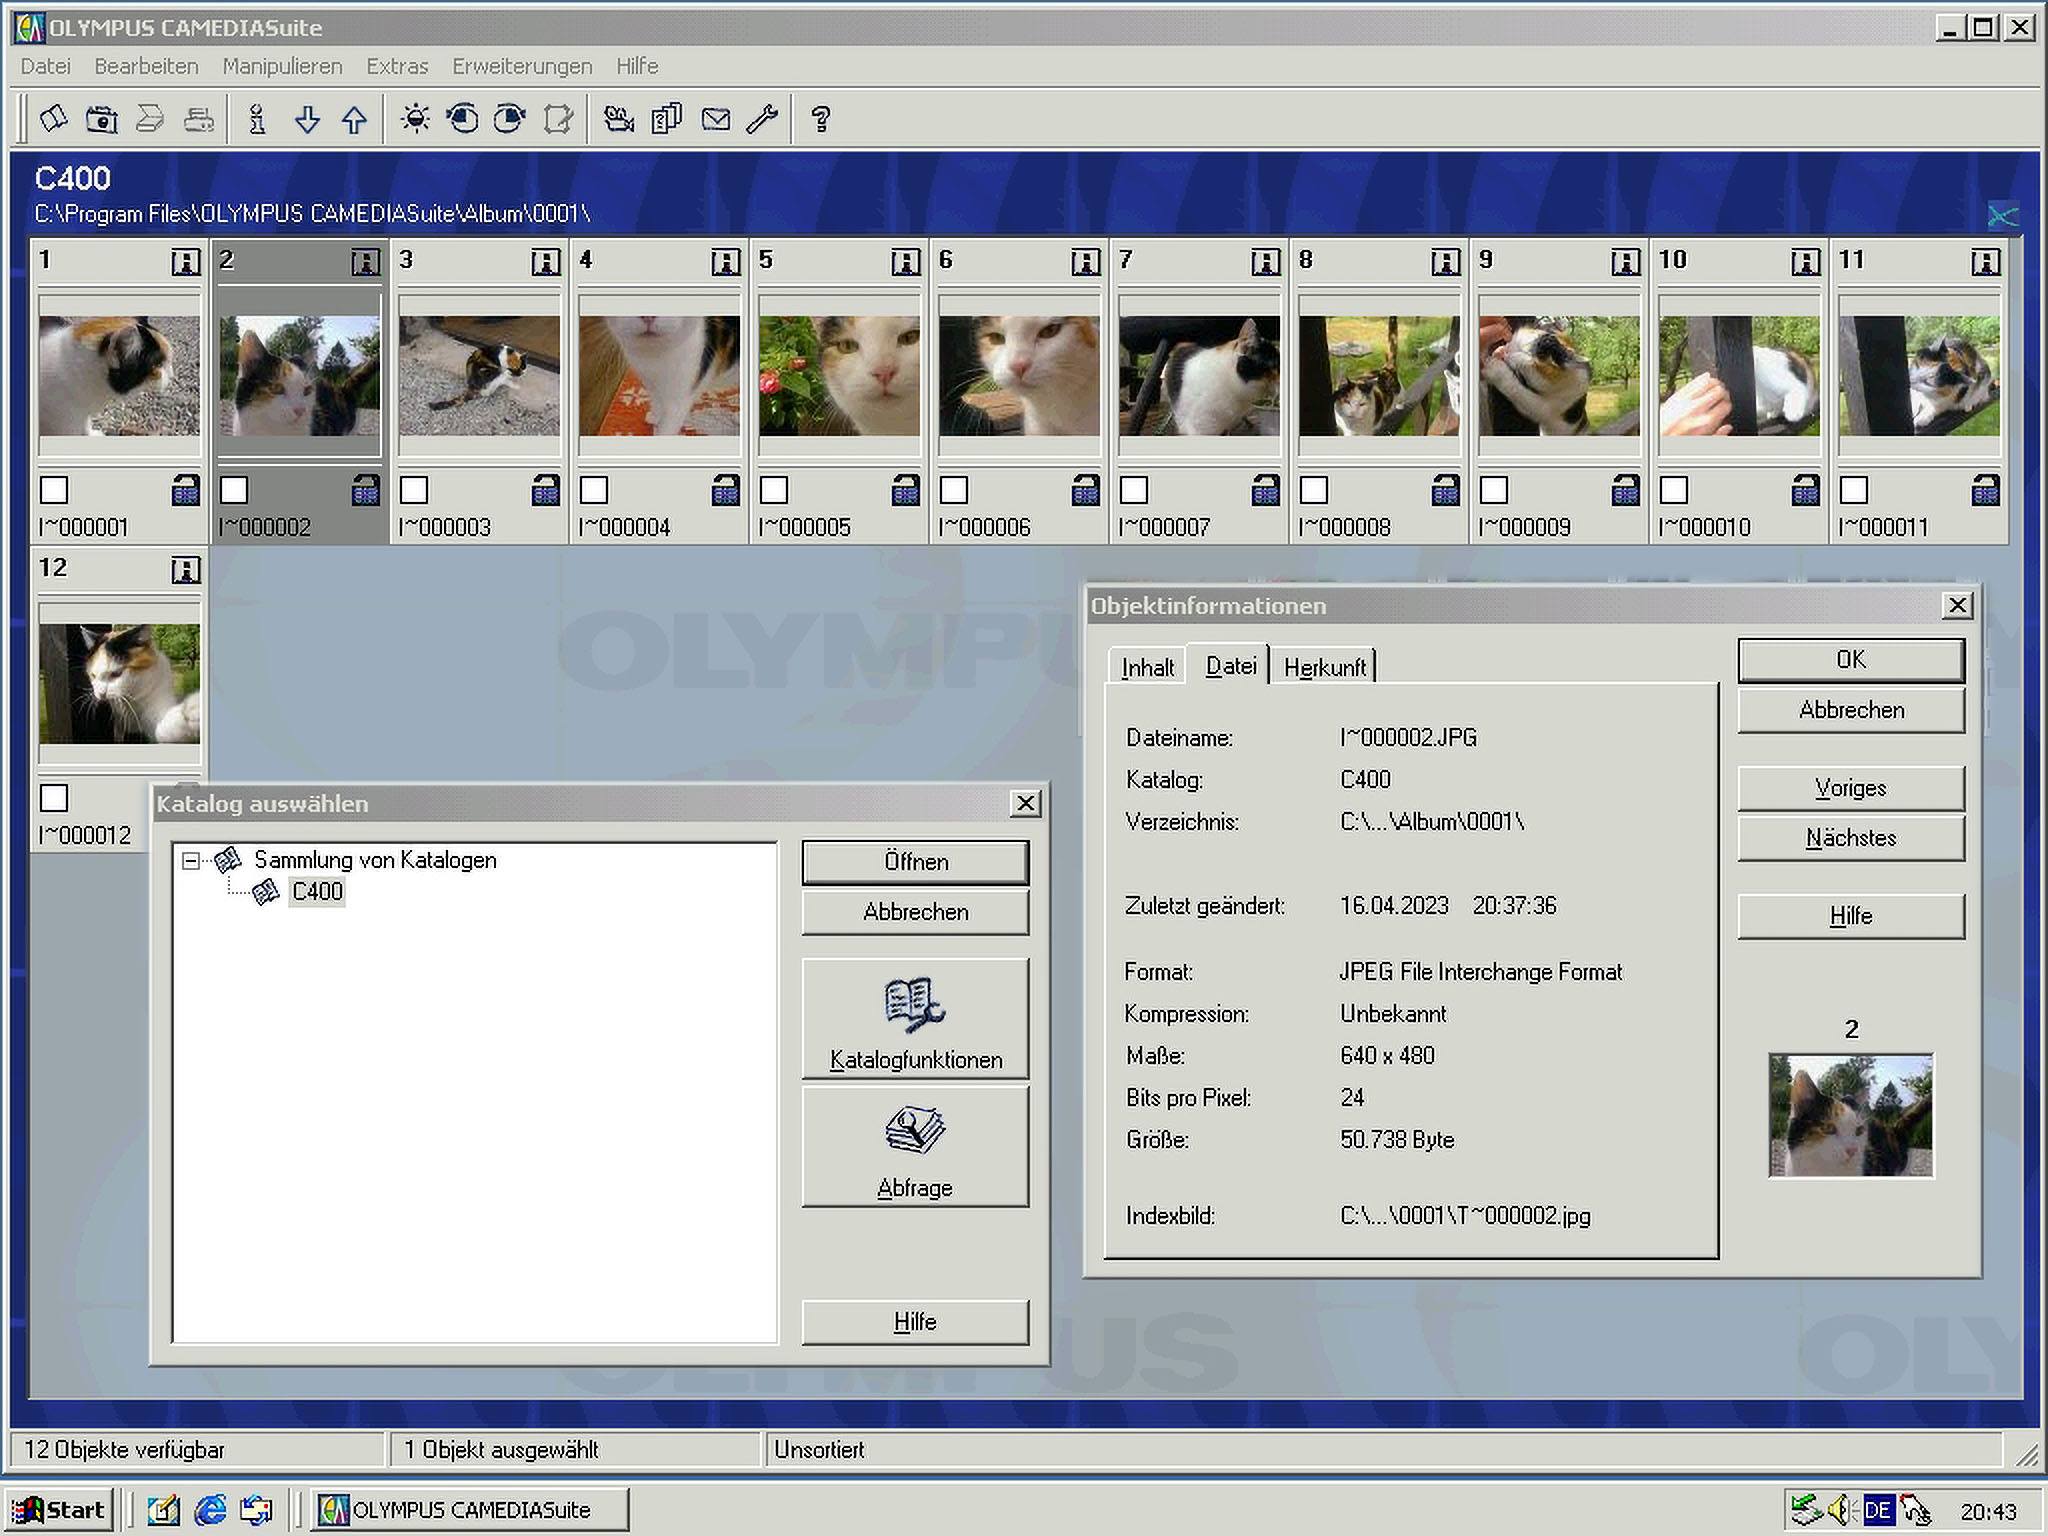Tick the checkbox for image I~000008

(x=1314, y=490)
